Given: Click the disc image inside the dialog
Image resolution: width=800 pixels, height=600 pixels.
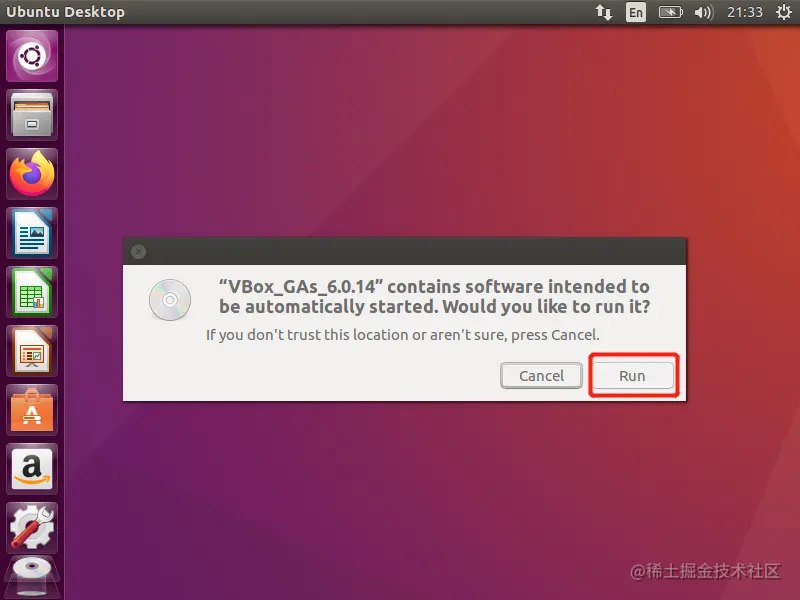Looking at the screenshot, I should coord(170,300).
